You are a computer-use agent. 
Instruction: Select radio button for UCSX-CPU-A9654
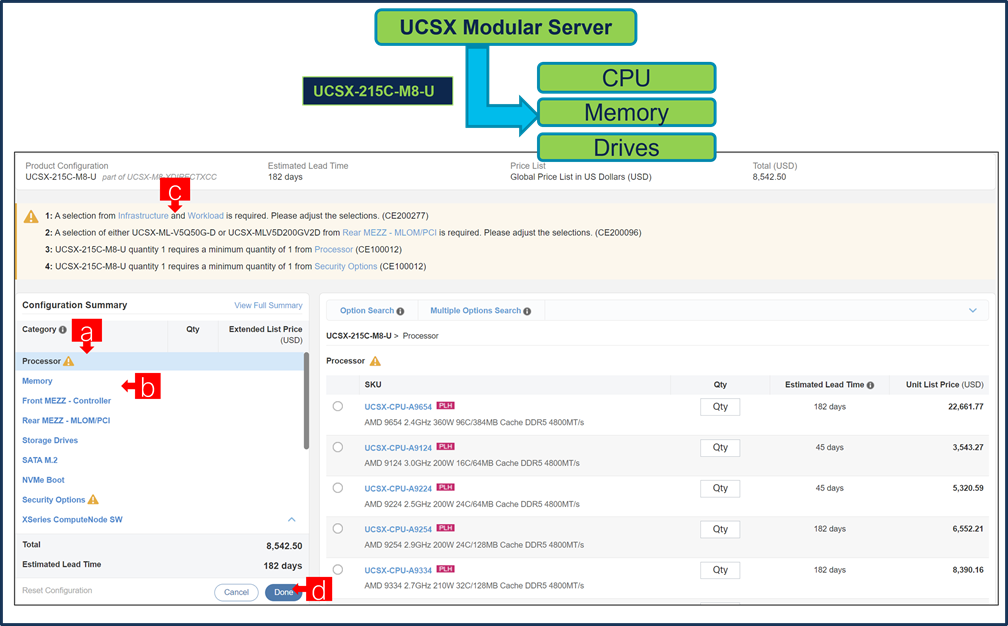(x=338, y=406)
